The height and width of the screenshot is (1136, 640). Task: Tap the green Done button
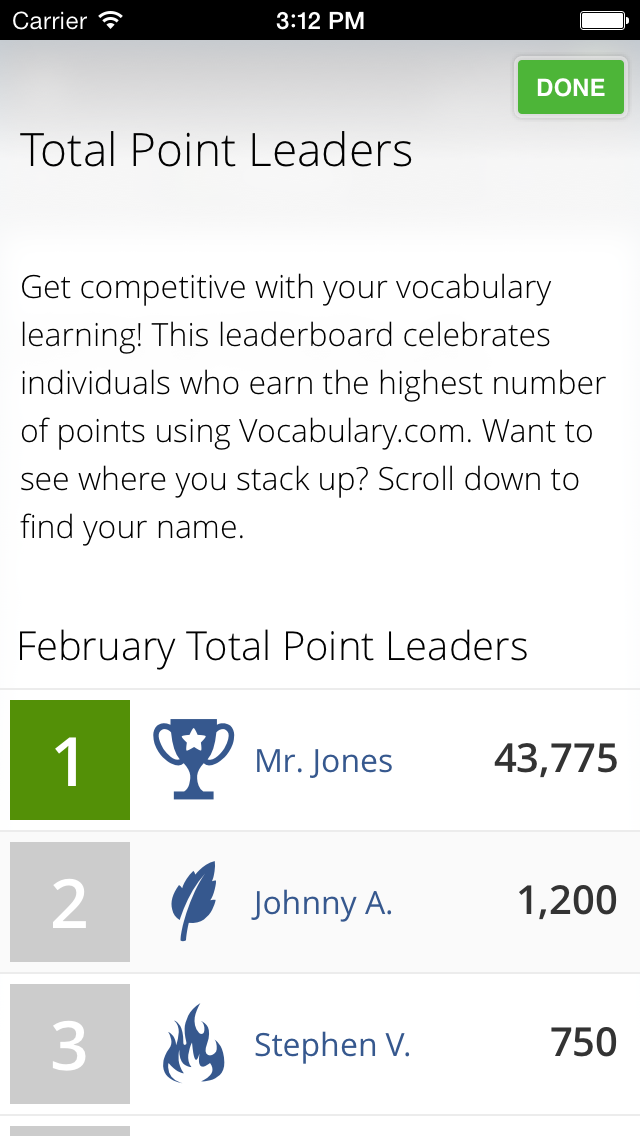coord(570,88)
